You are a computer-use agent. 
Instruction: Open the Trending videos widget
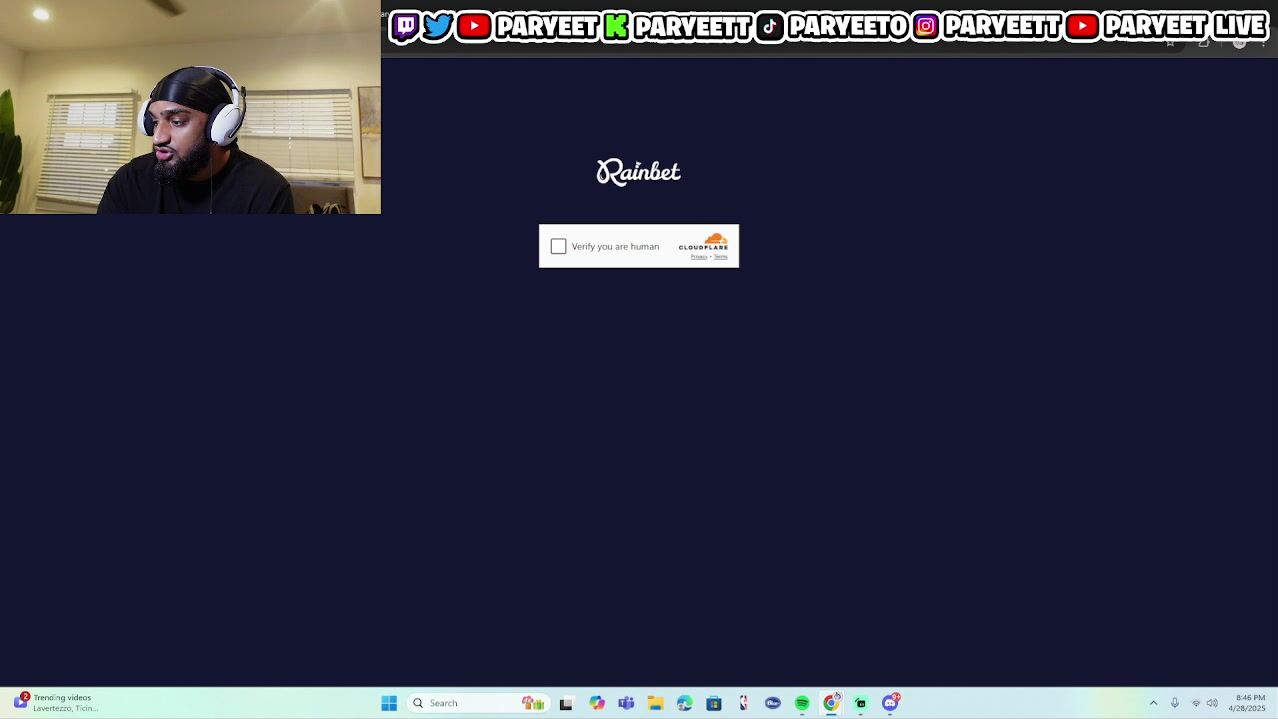[x=56, y=703]
